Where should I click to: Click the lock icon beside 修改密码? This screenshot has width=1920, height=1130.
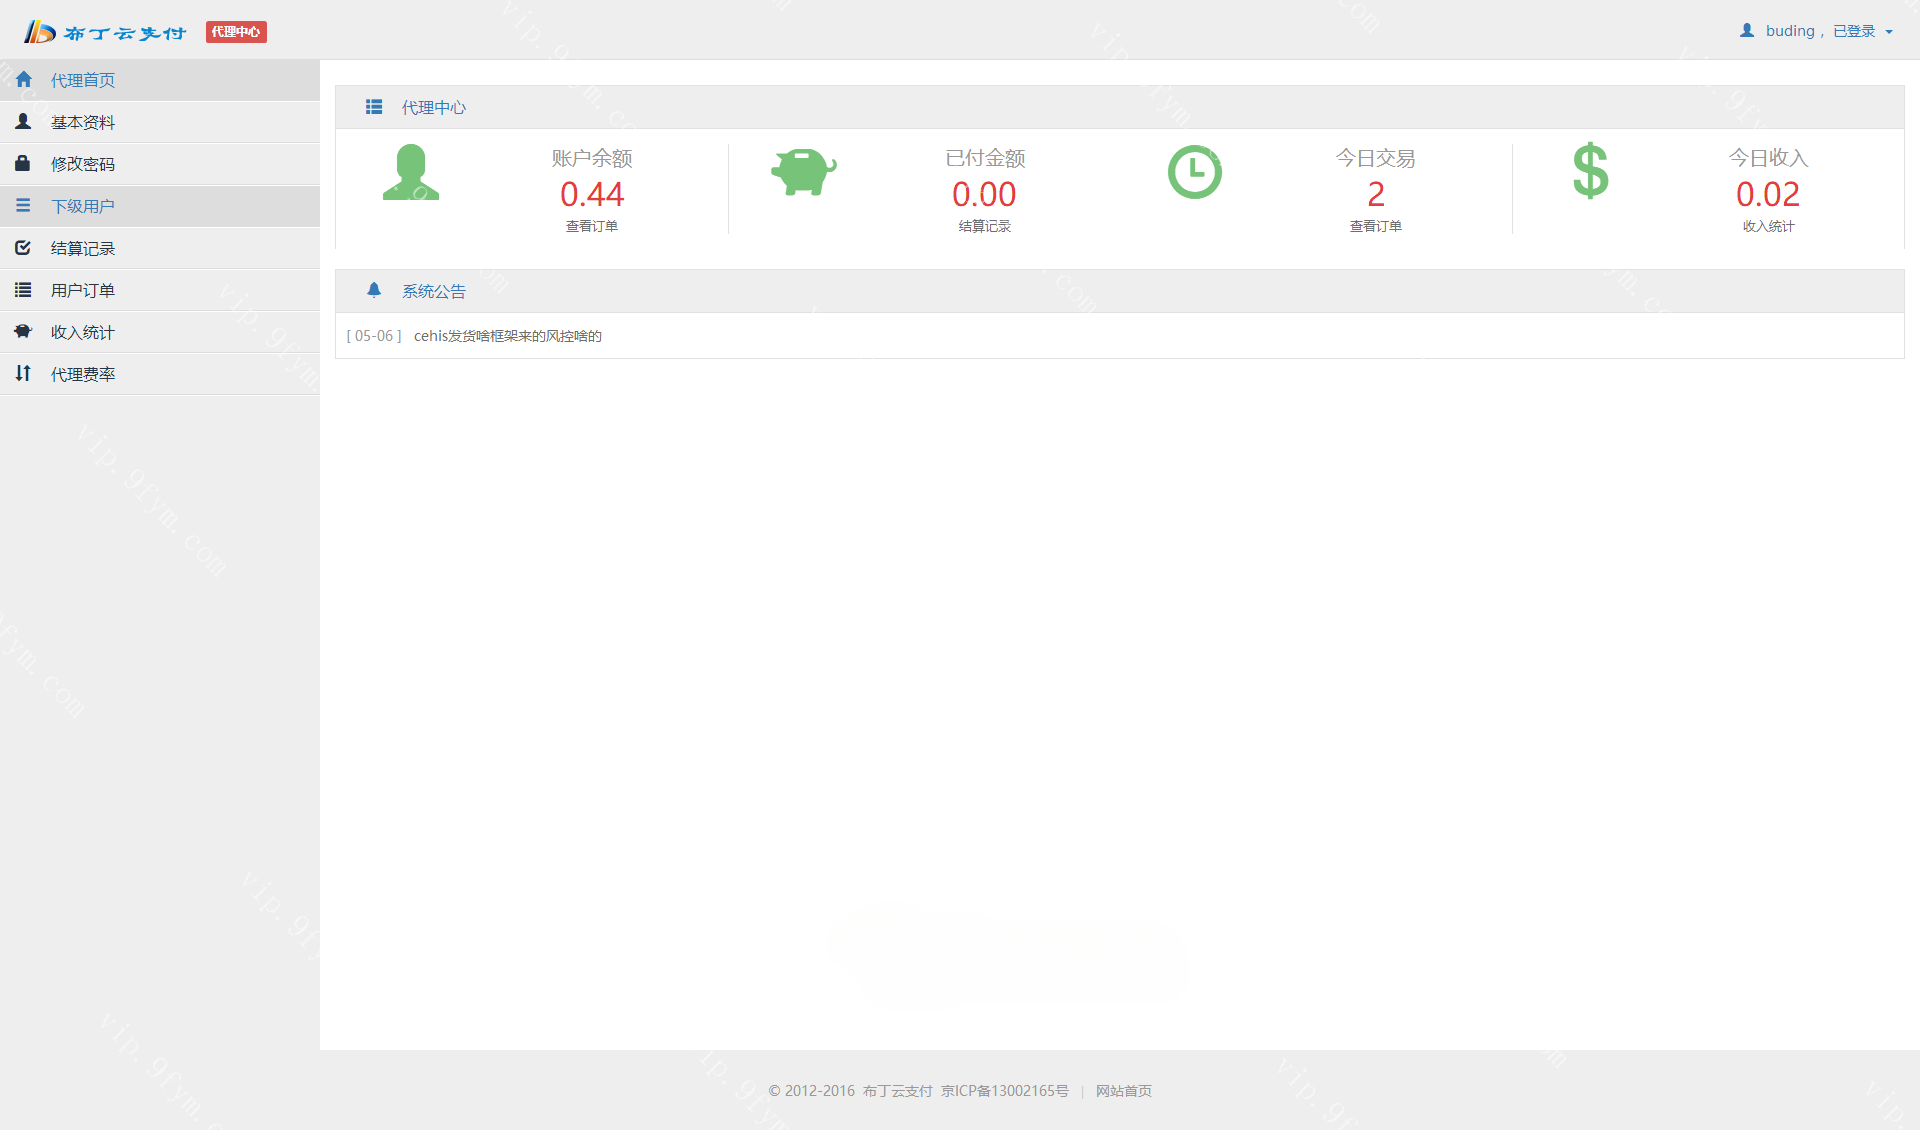coord(23,163)
